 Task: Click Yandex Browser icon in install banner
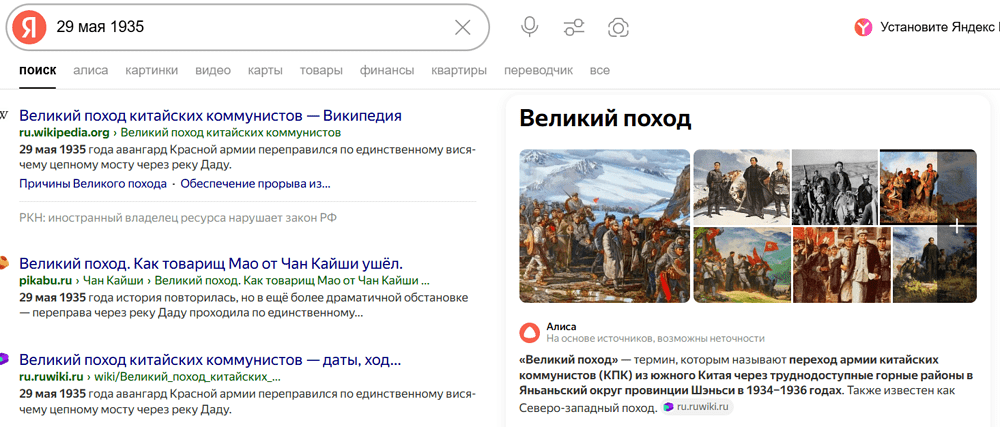coord(863,27)
